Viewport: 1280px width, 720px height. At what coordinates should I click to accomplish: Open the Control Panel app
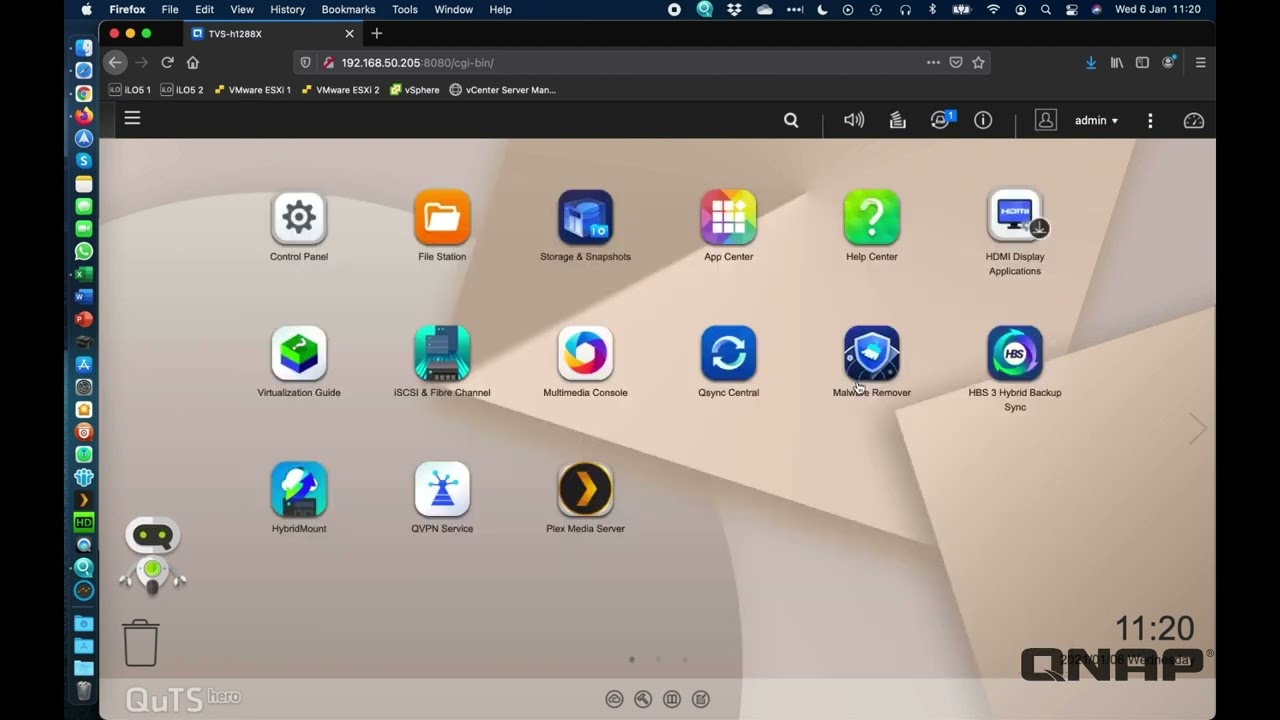299,217
